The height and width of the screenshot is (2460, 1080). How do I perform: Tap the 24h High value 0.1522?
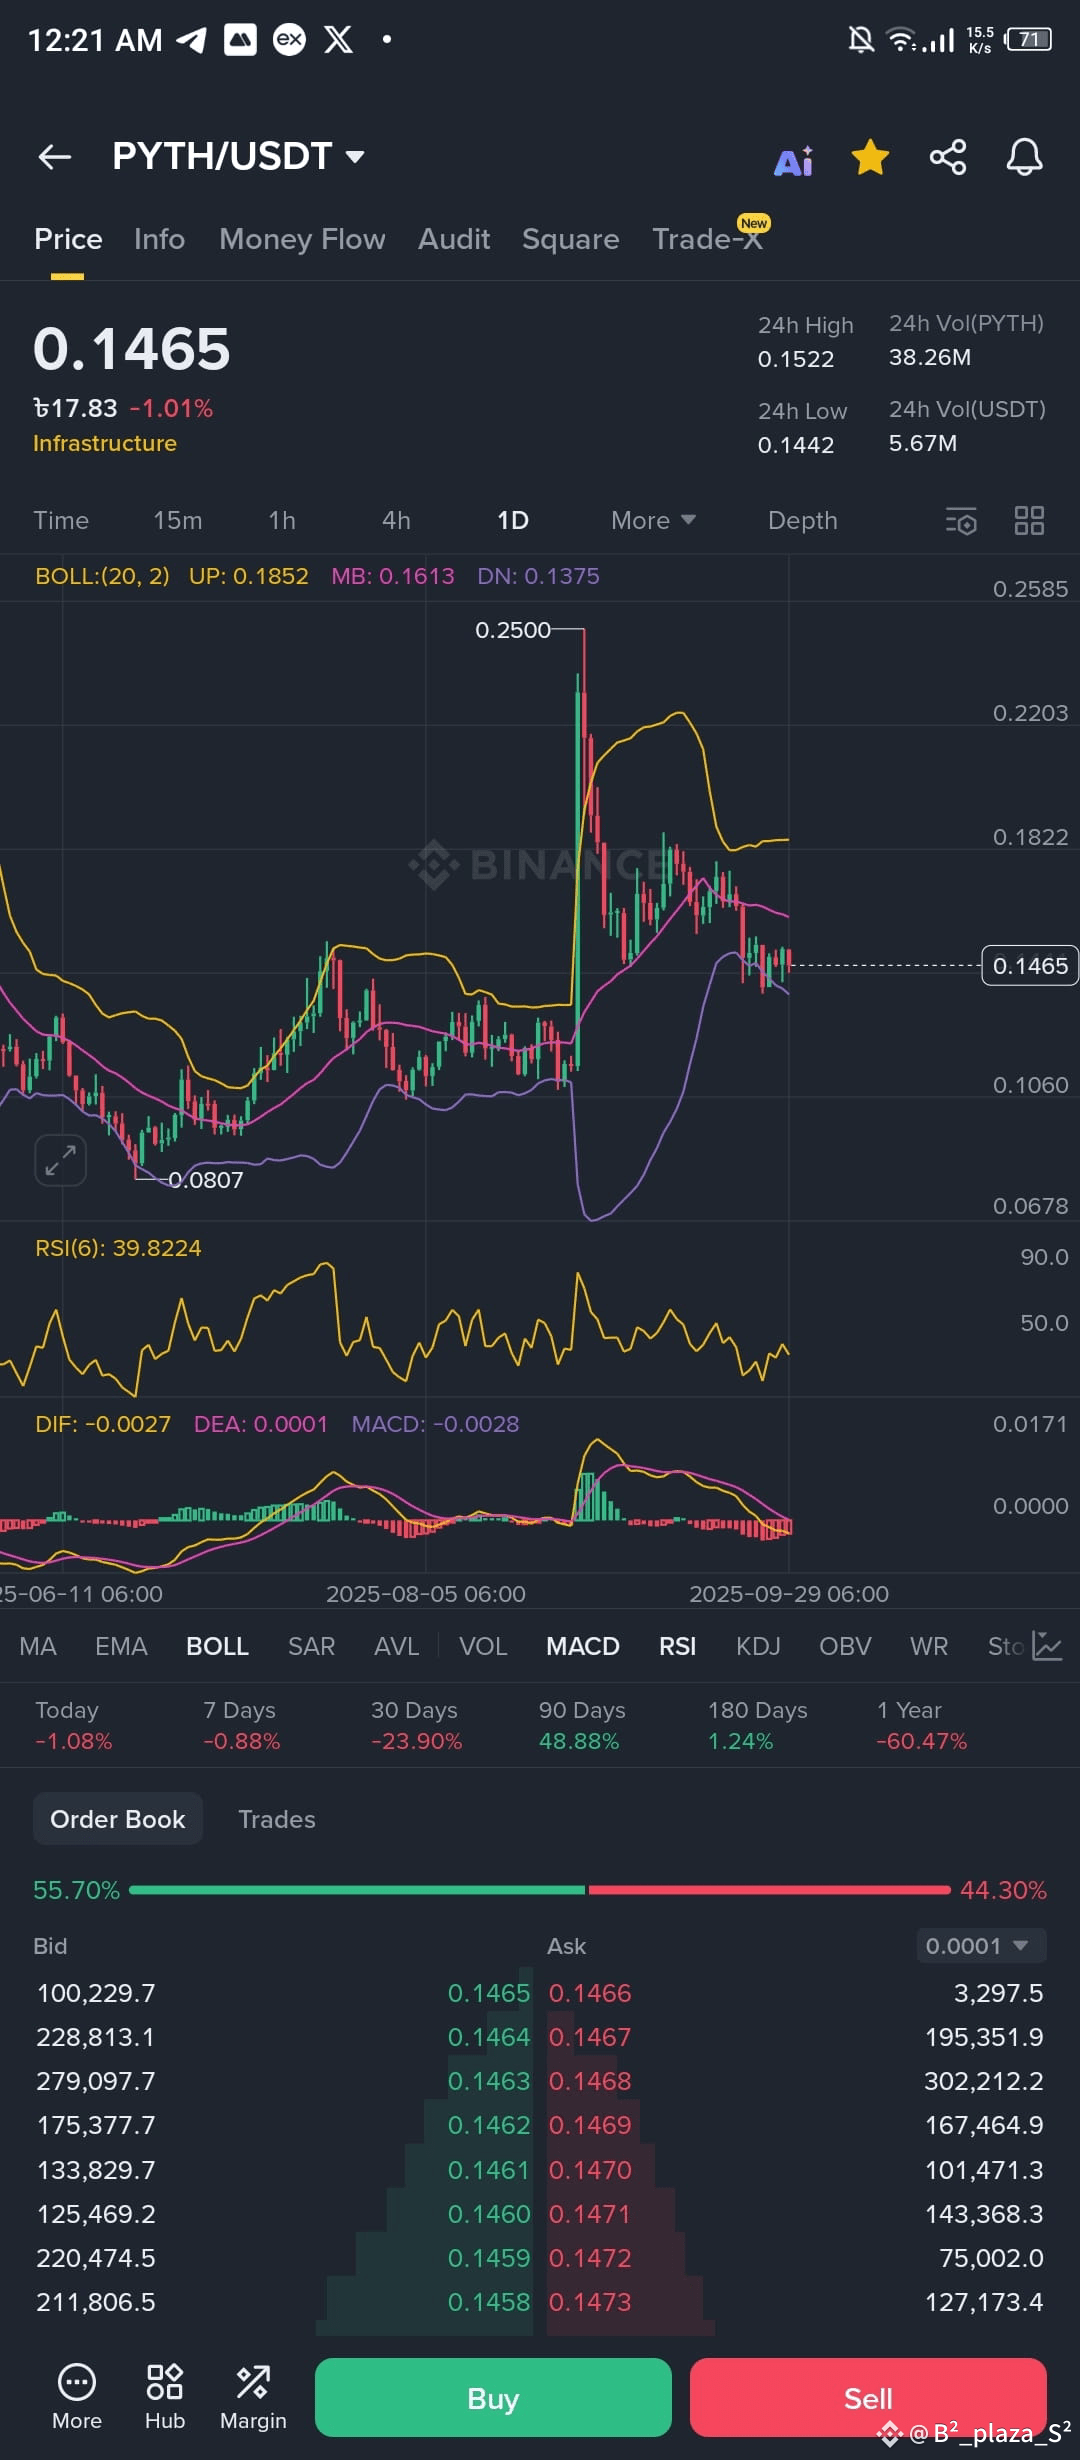[x=796, y=359]
